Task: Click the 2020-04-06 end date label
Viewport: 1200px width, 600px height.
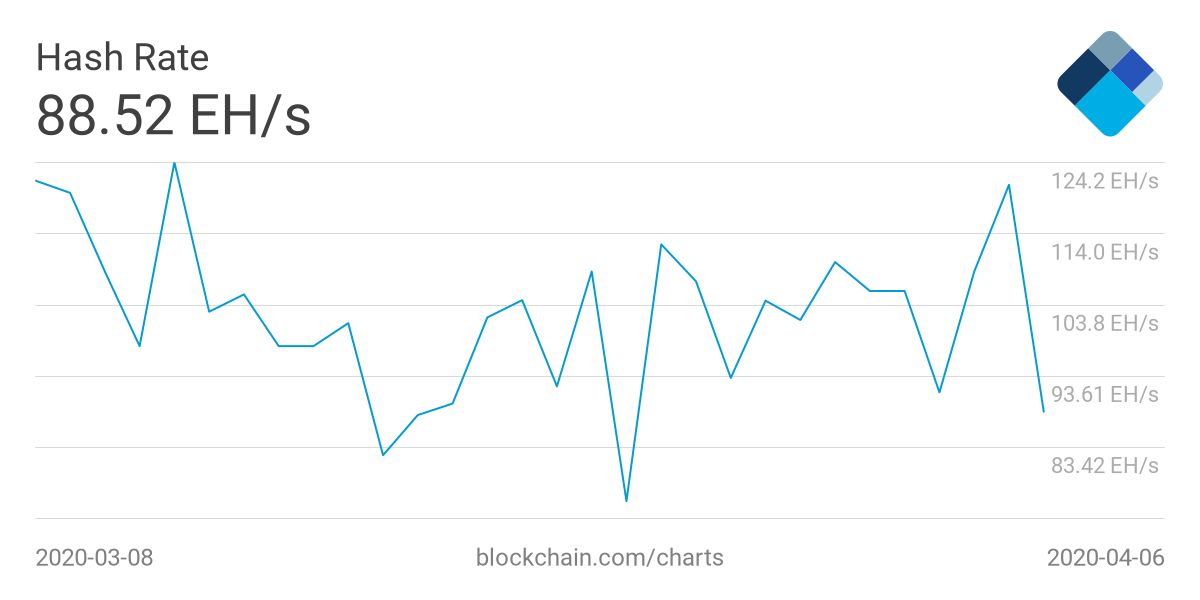Action: pos(1105,557)
